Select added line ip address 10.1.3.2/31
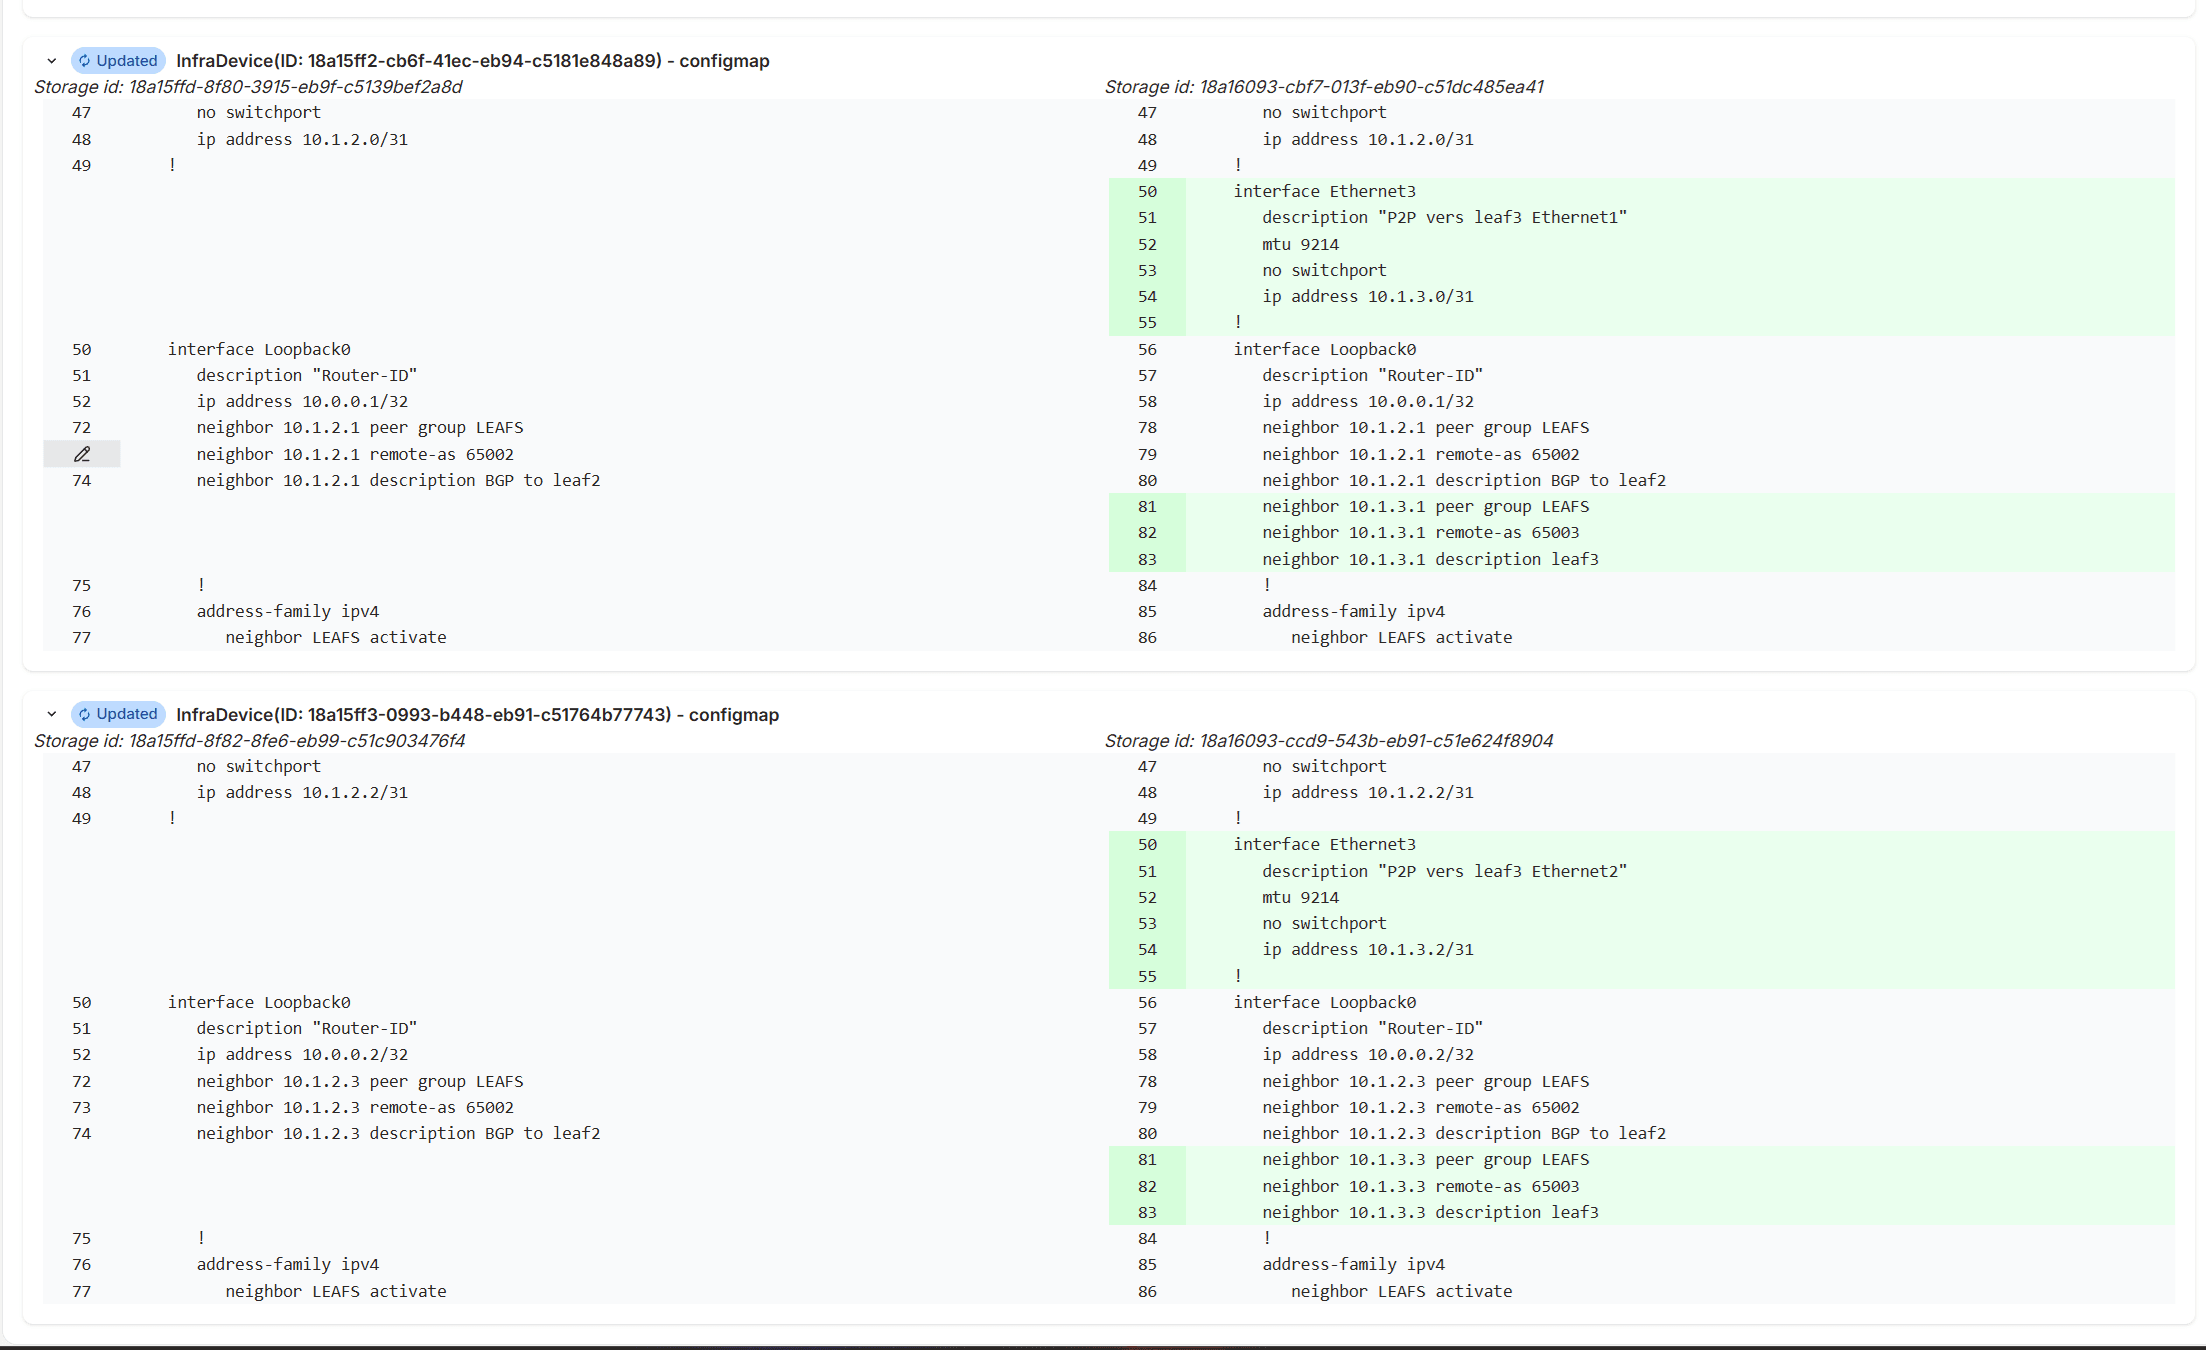 tap(1367, 949)
